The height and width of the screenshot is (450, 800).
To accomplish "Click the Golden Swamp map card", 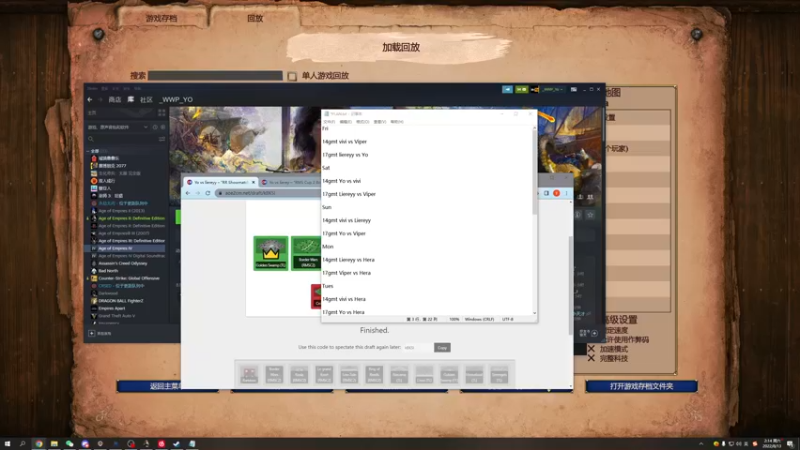I will (271, 253).
